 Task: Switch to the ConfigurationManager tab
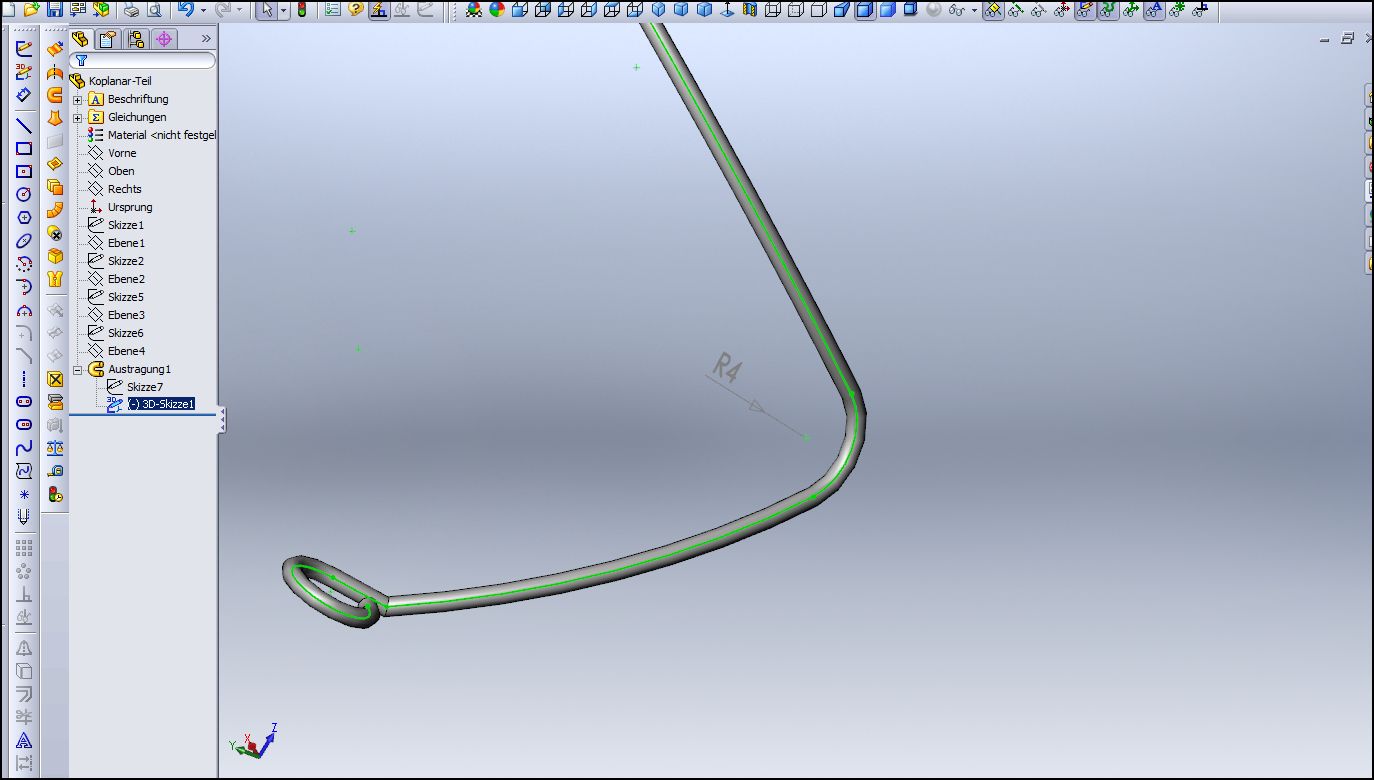click(136, 39)
